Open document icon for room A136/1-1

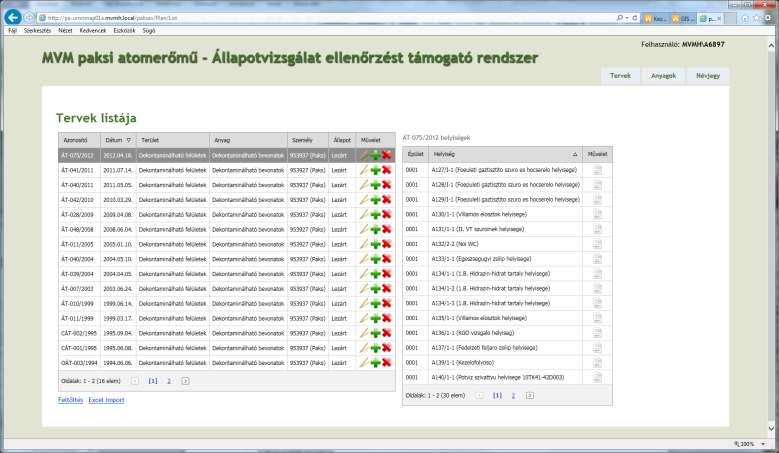(x=597, y=333)
